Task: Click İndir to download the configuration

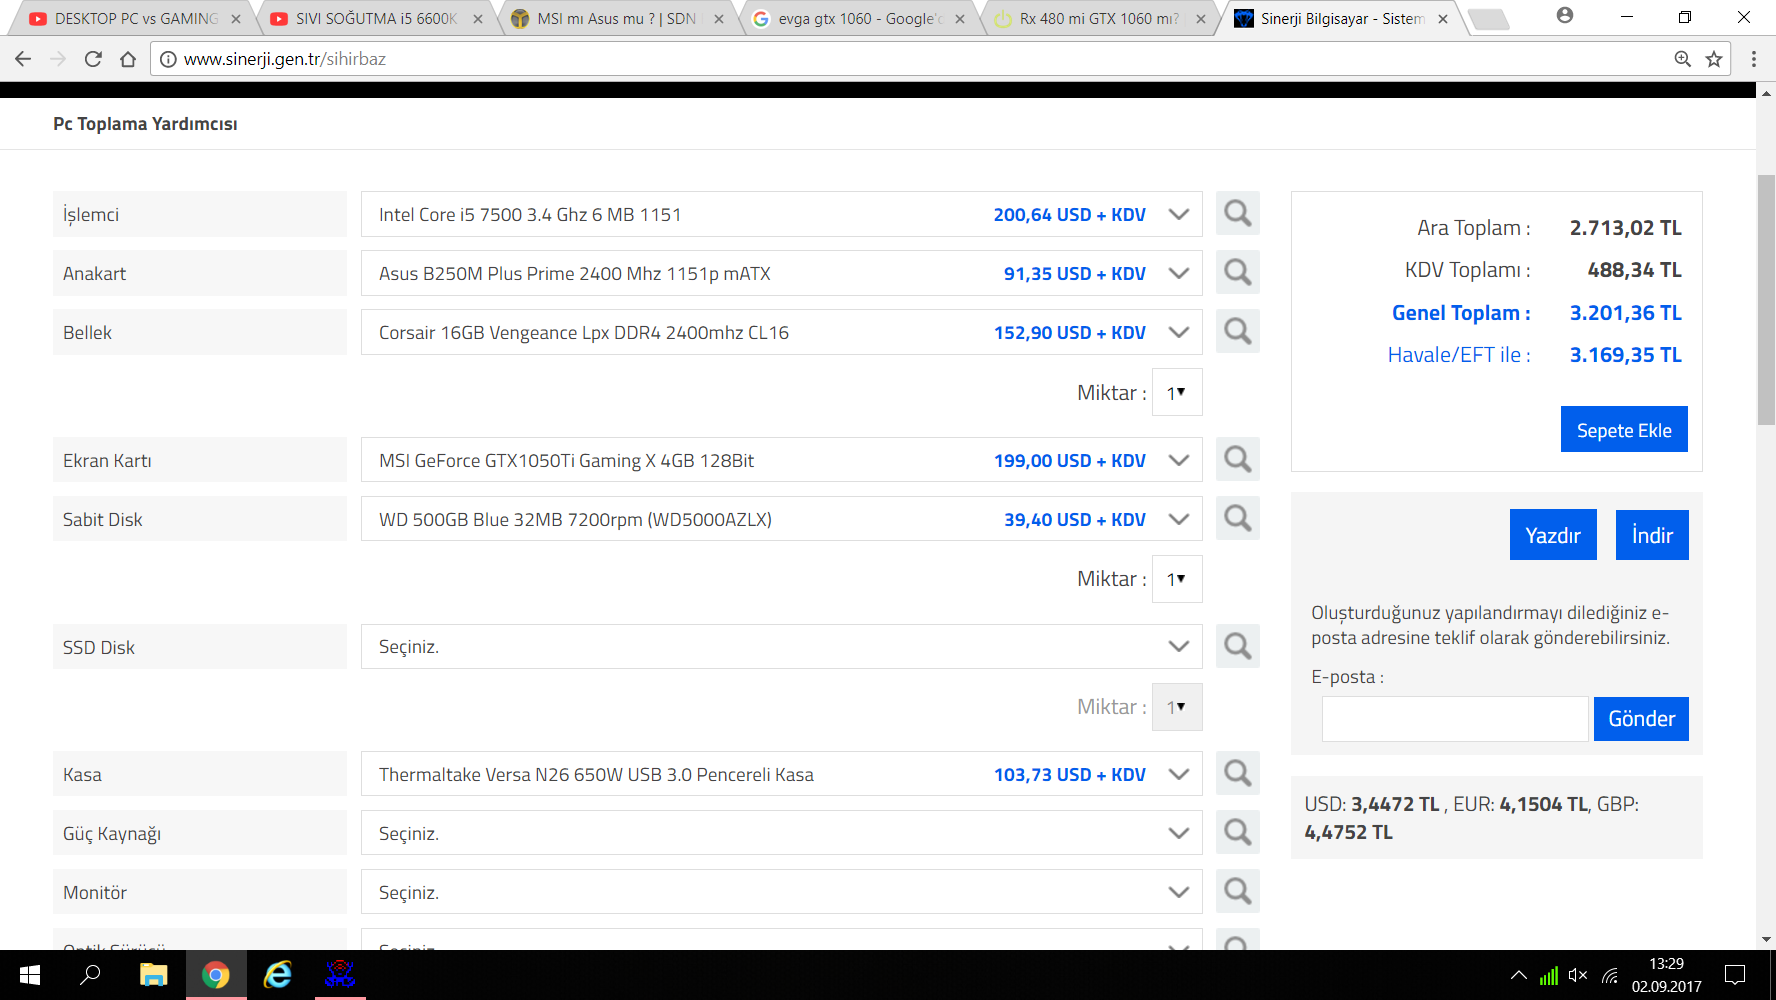Action: pos(1652,535)
